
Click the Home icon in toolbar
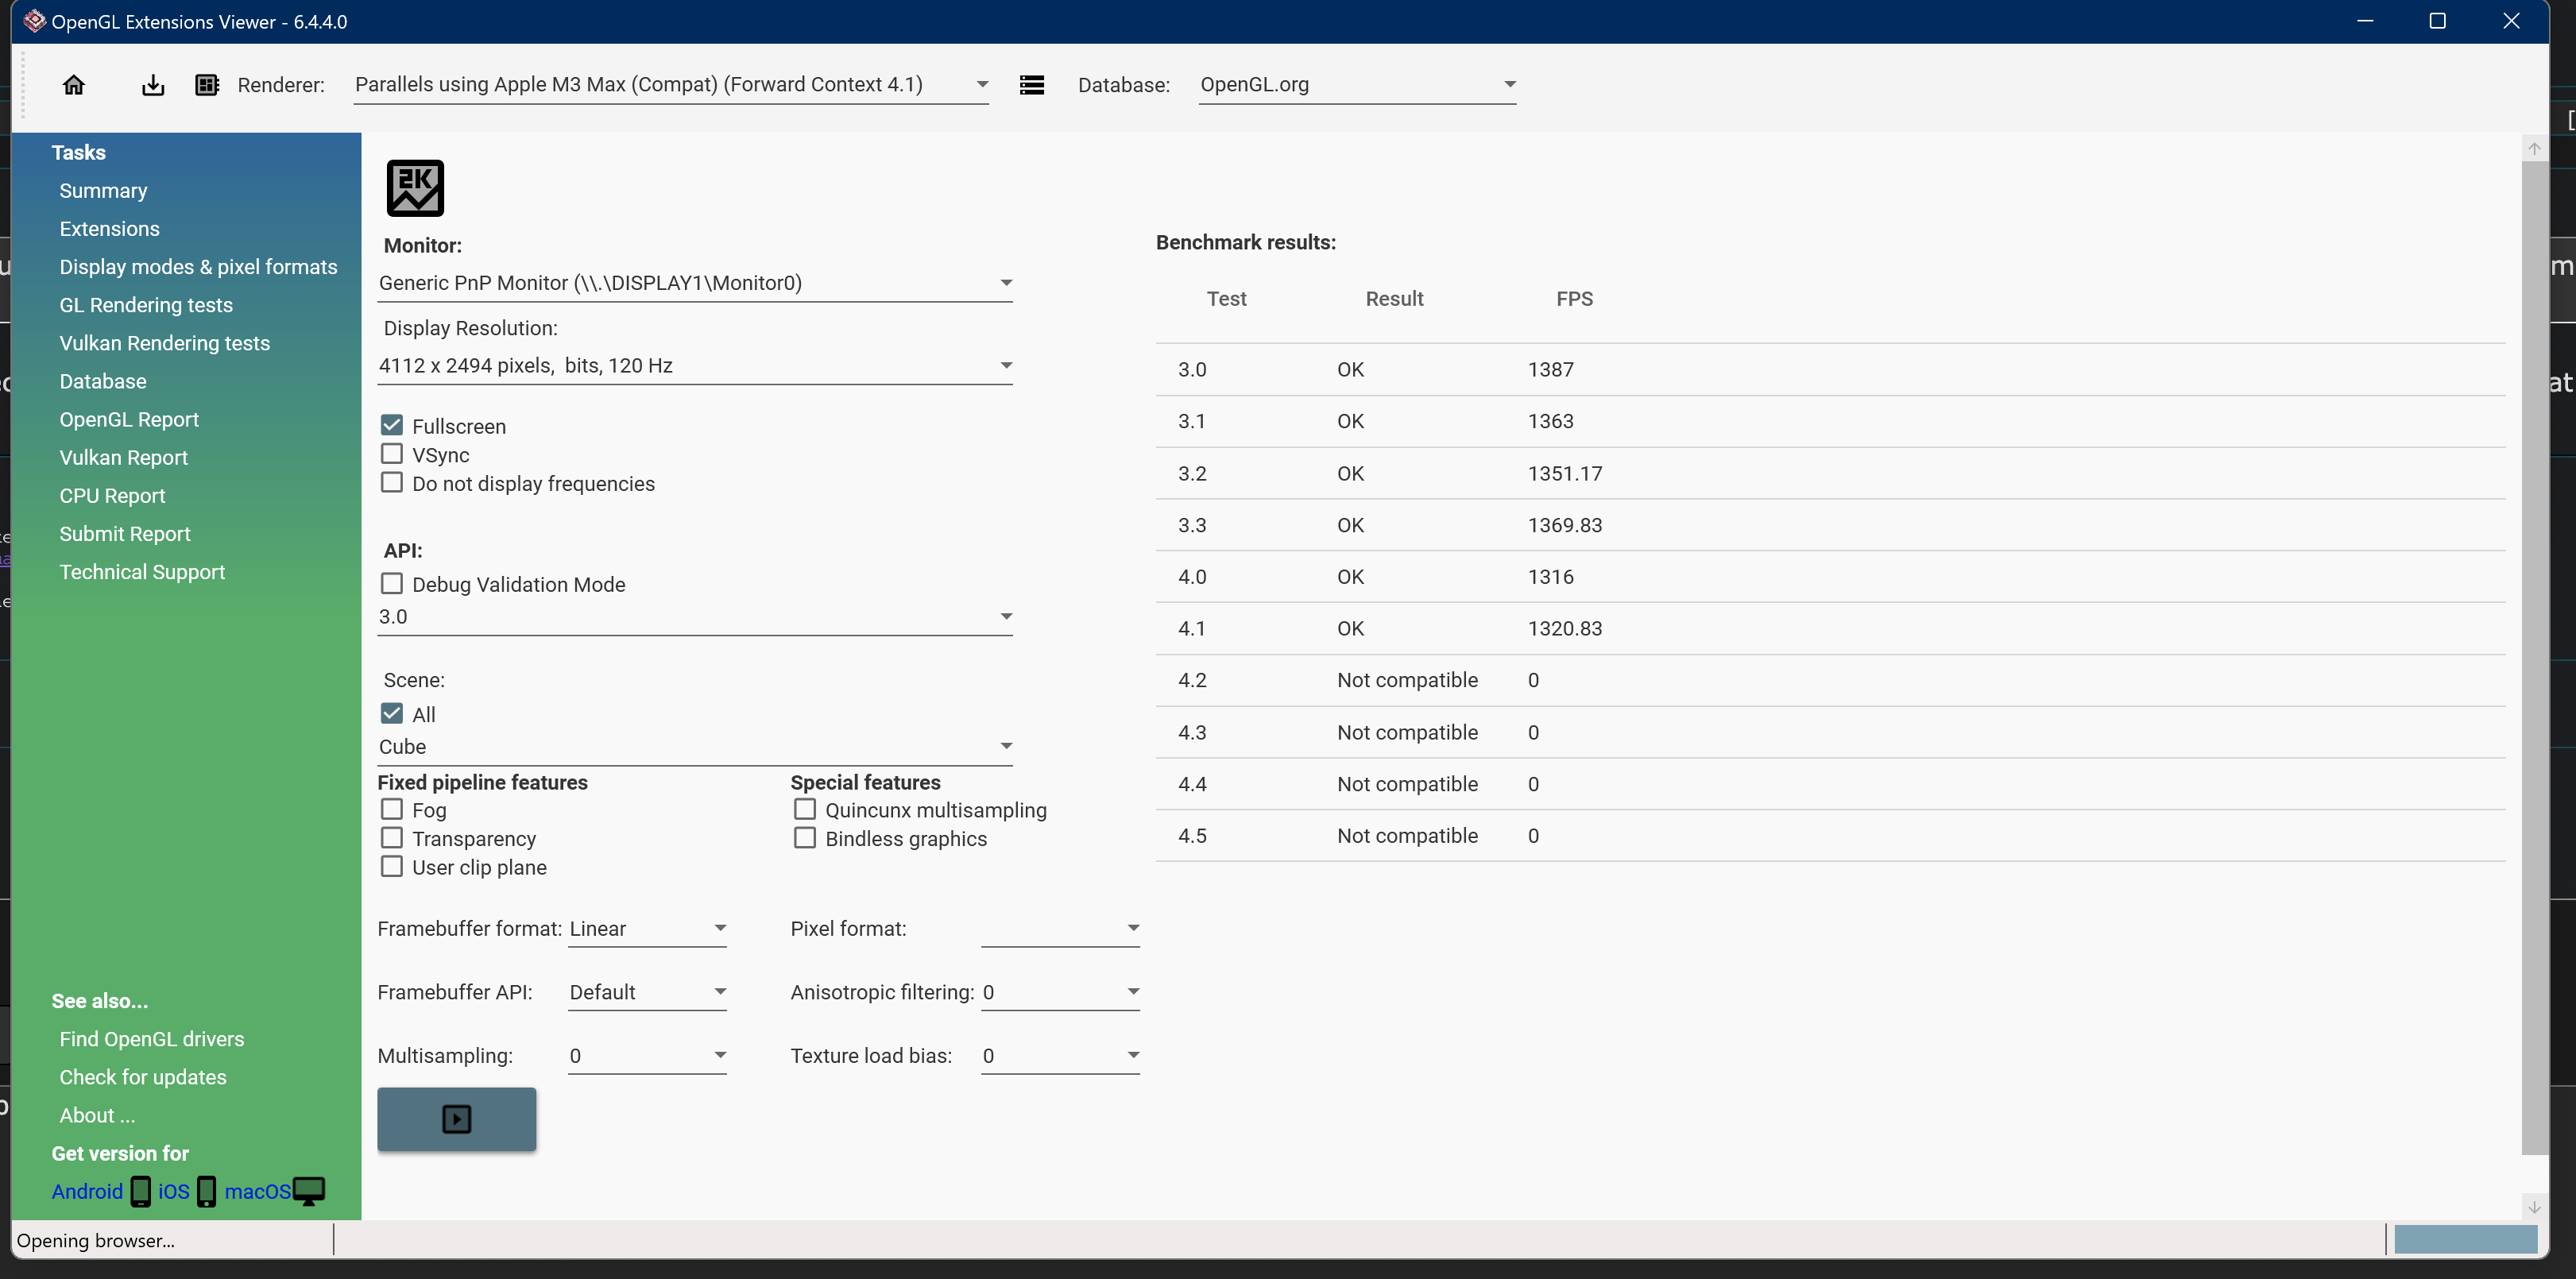tap(74, 85)
